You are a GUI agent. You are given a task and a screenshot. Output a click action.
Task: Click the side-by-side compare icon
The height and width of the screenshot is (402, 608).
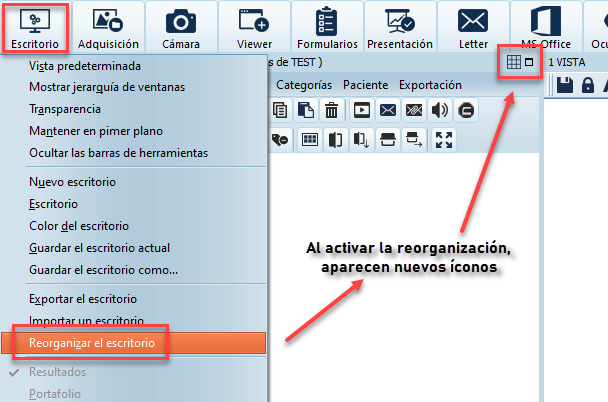pyautogui.click(x=335, y=140)
